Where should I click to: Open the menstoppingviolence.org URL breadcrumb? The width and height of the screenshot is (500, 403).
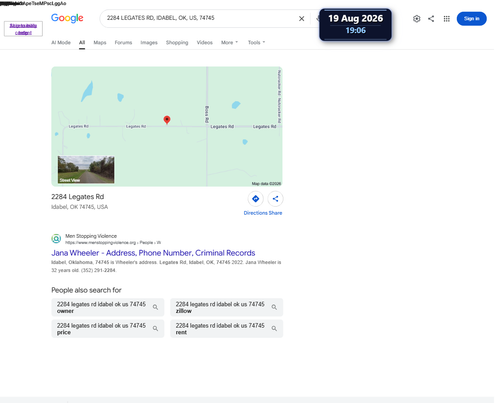pyautogui.click(x=113, y=243)
